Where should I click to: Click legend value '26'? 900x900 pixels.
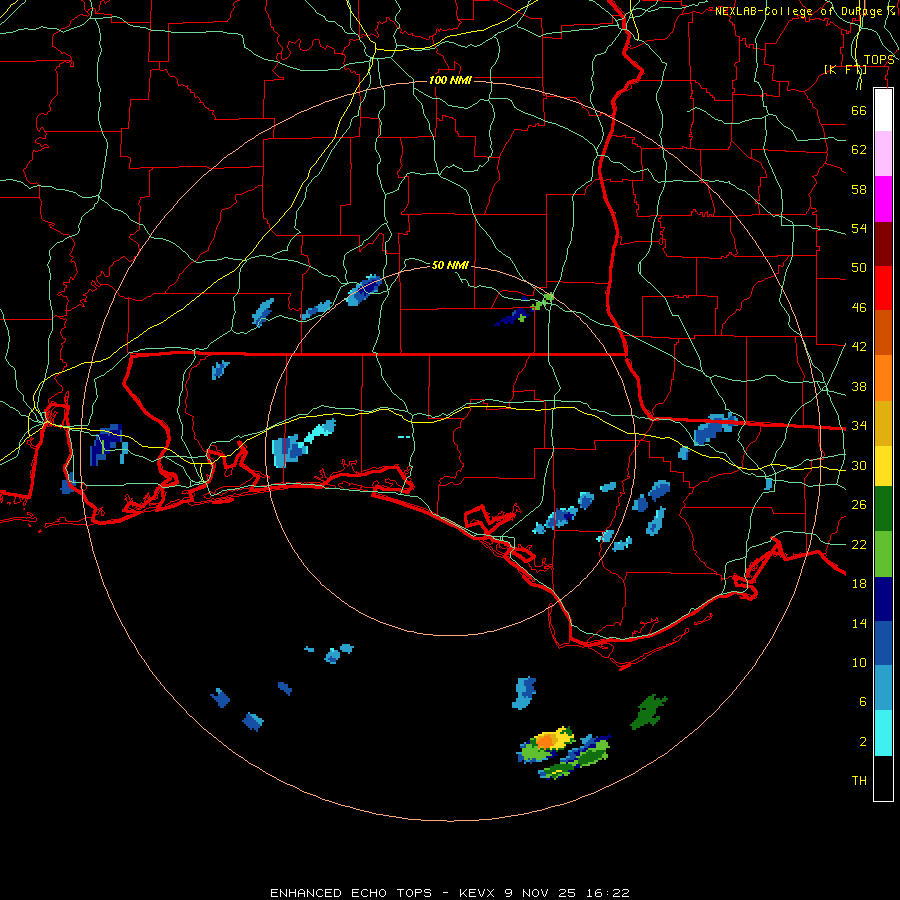coord(859,505)
